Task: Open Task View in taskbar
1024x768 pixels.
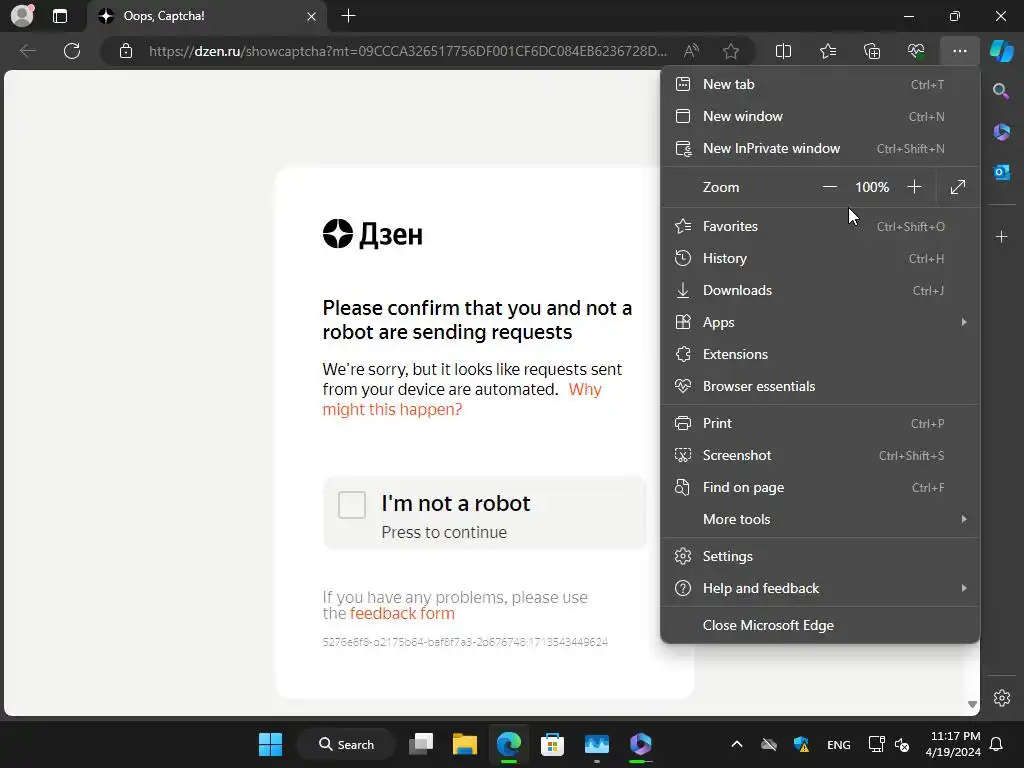Action: [x=421, y=744]
